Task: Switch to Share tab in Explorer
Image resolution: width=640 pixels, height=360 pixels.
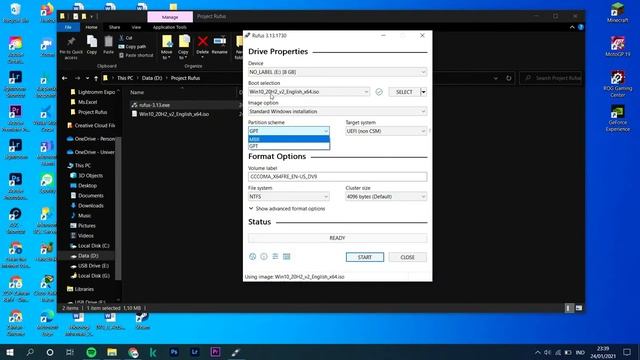Action: click(114, 27)
